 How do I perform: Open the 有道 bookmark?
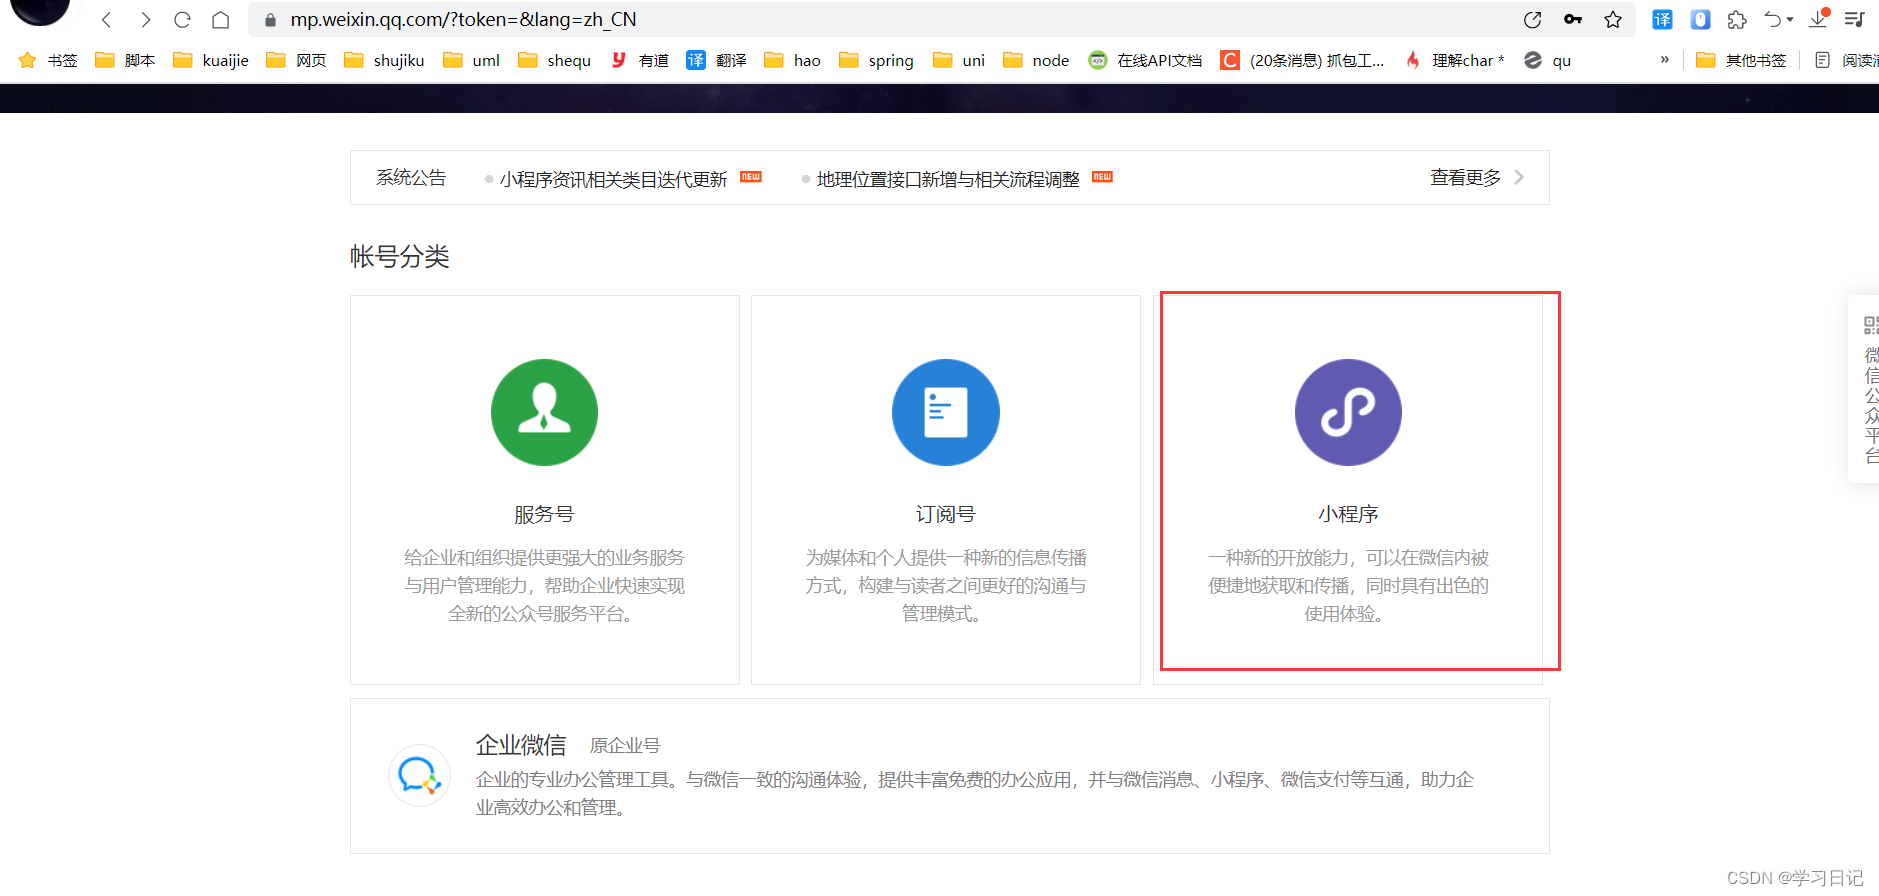pos(639,60)
